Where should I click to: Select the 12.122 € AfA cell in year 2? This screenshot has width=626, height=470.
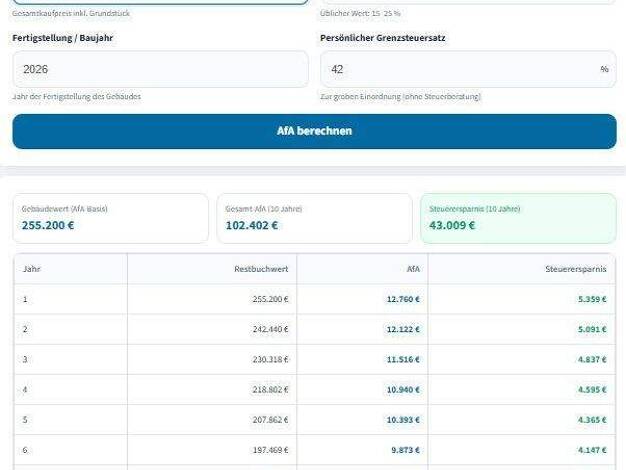pos(403,329)
